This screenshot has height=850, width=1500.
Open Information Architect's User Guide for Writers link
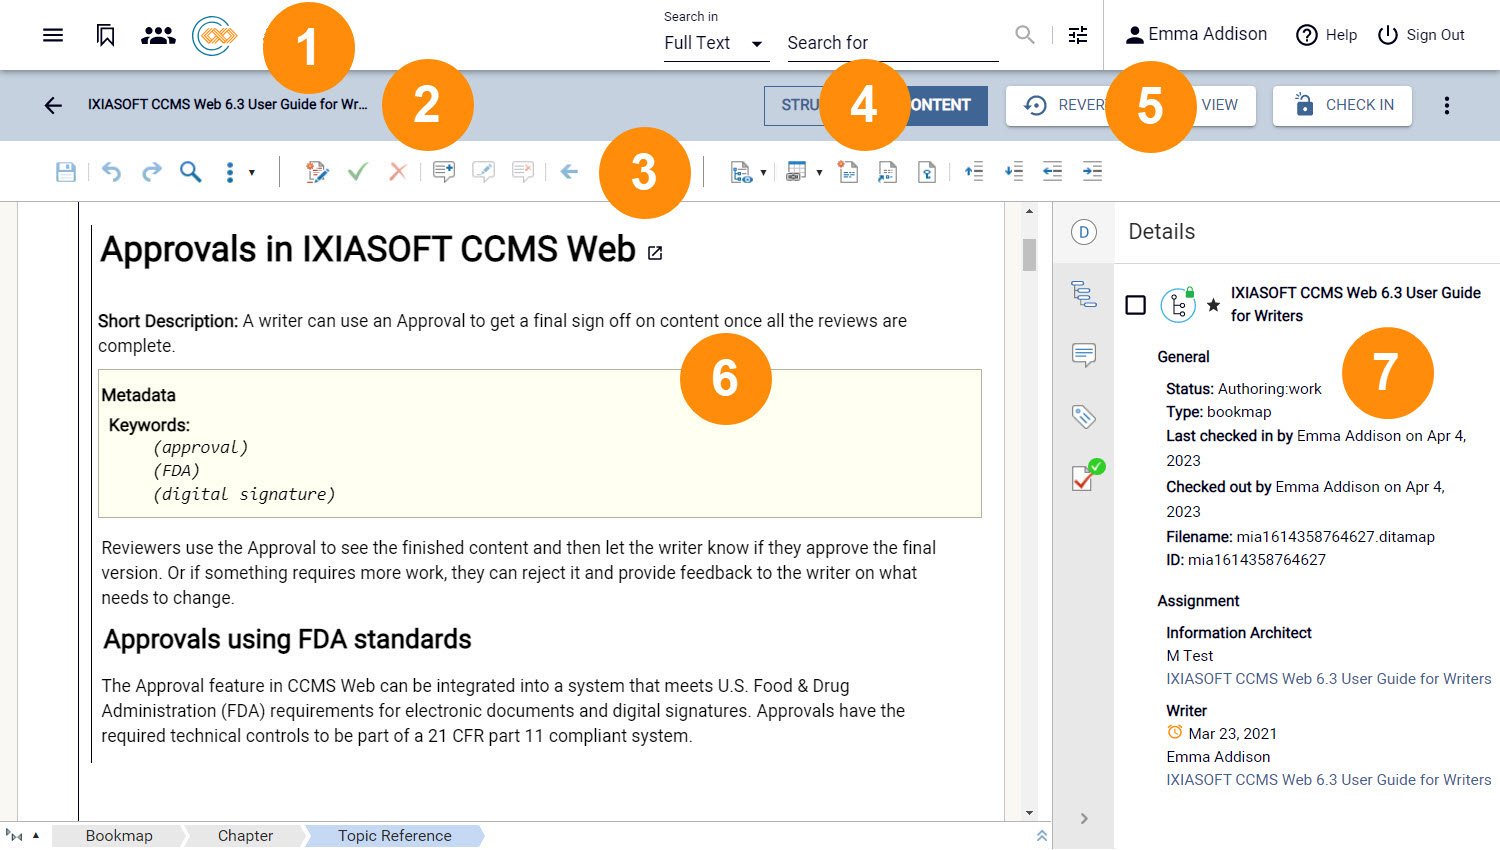[x=1328, y=679]
